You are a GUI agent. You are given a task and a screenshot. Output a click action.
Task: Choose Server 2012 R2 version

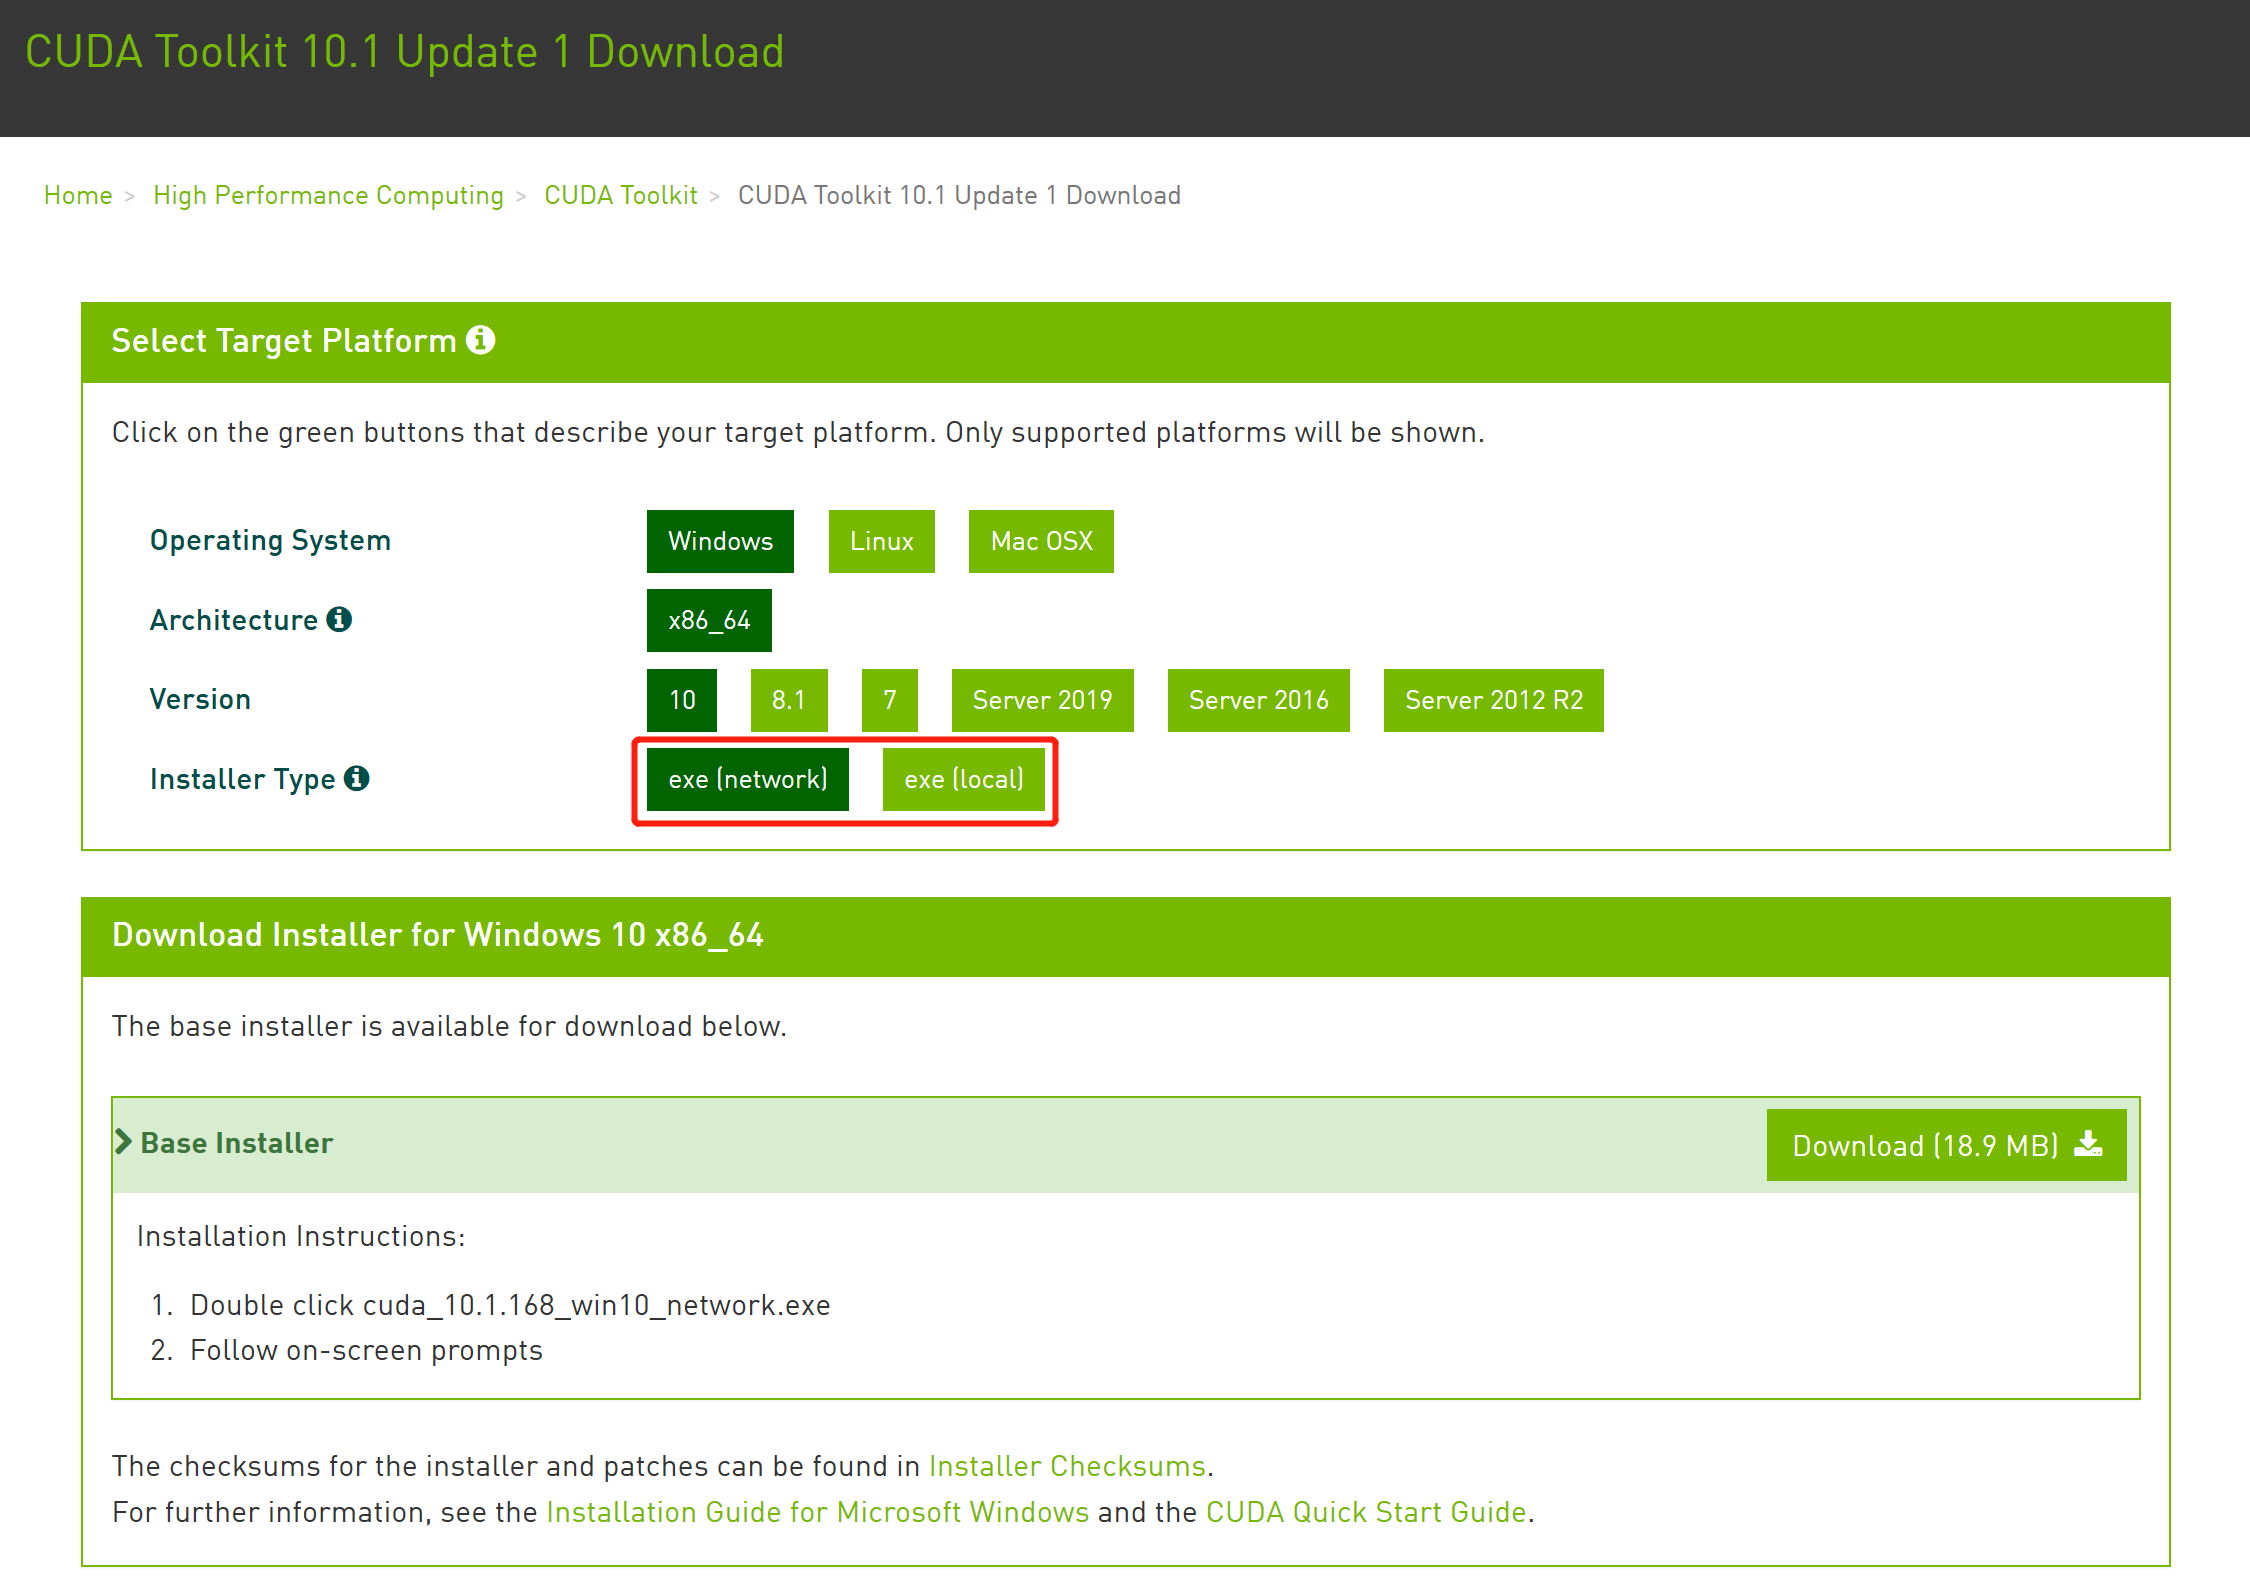[x=1493, y=700]
